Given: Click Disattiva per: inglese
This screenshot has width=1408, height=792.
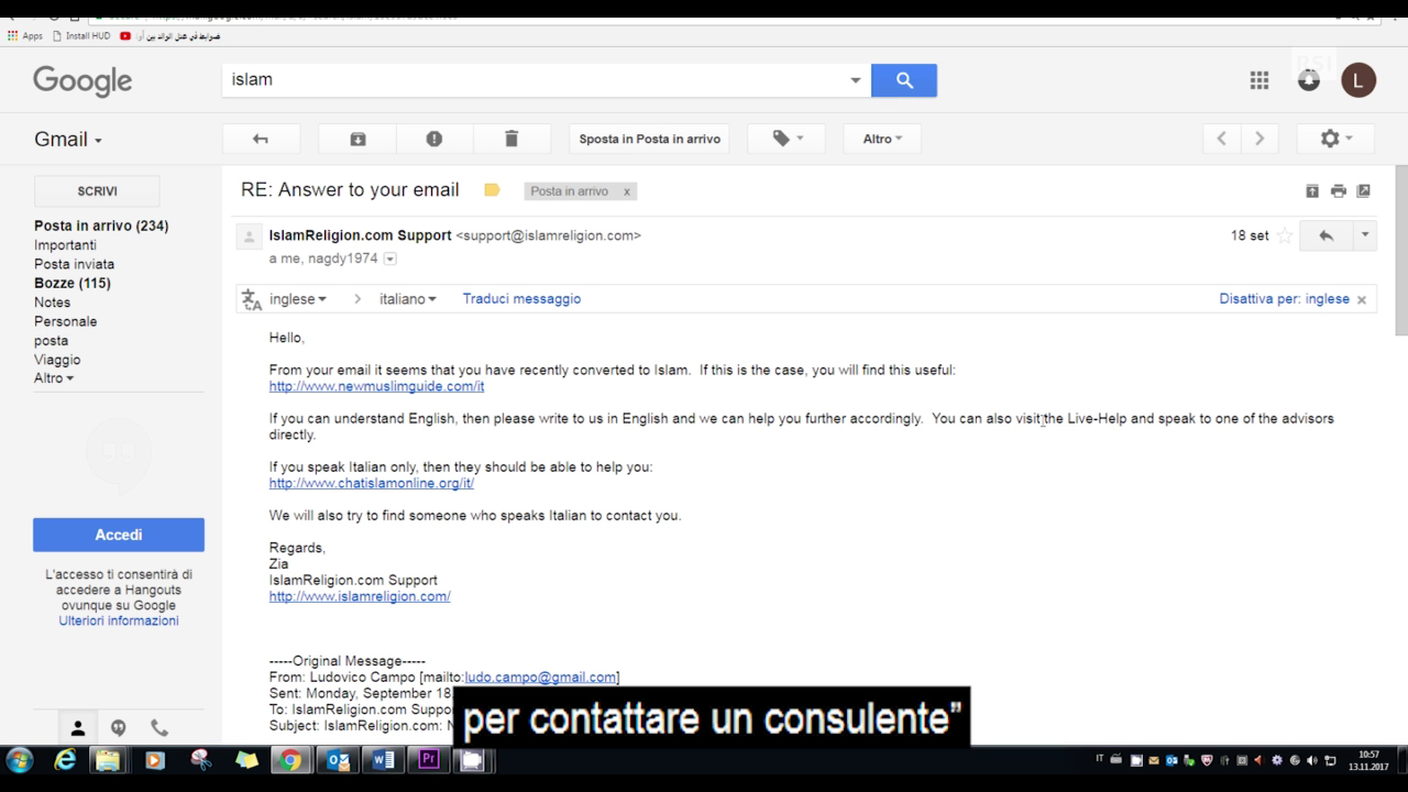Looking at the screenshot, I should pyautogui.click(x=1284, y=299).
